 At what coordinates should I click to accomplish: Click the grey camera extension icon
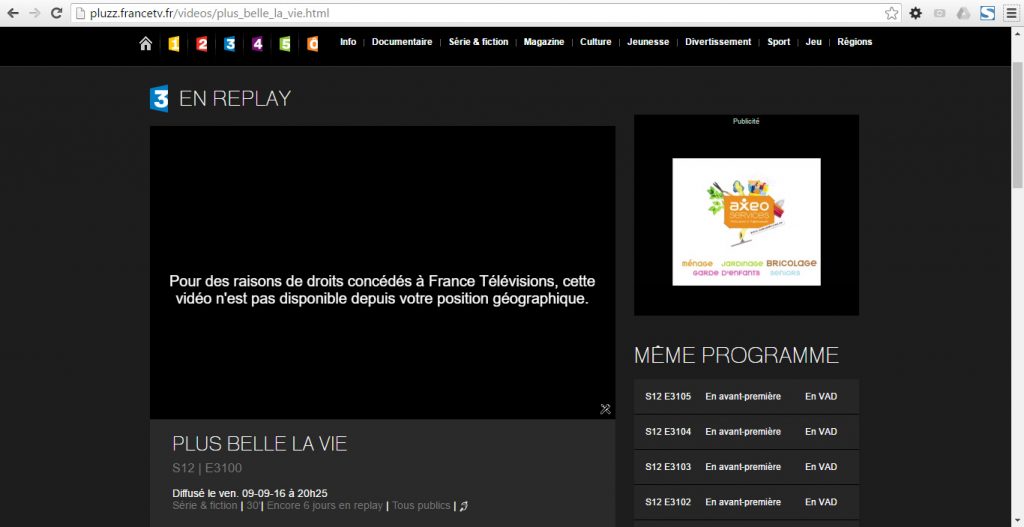[940, 13]
